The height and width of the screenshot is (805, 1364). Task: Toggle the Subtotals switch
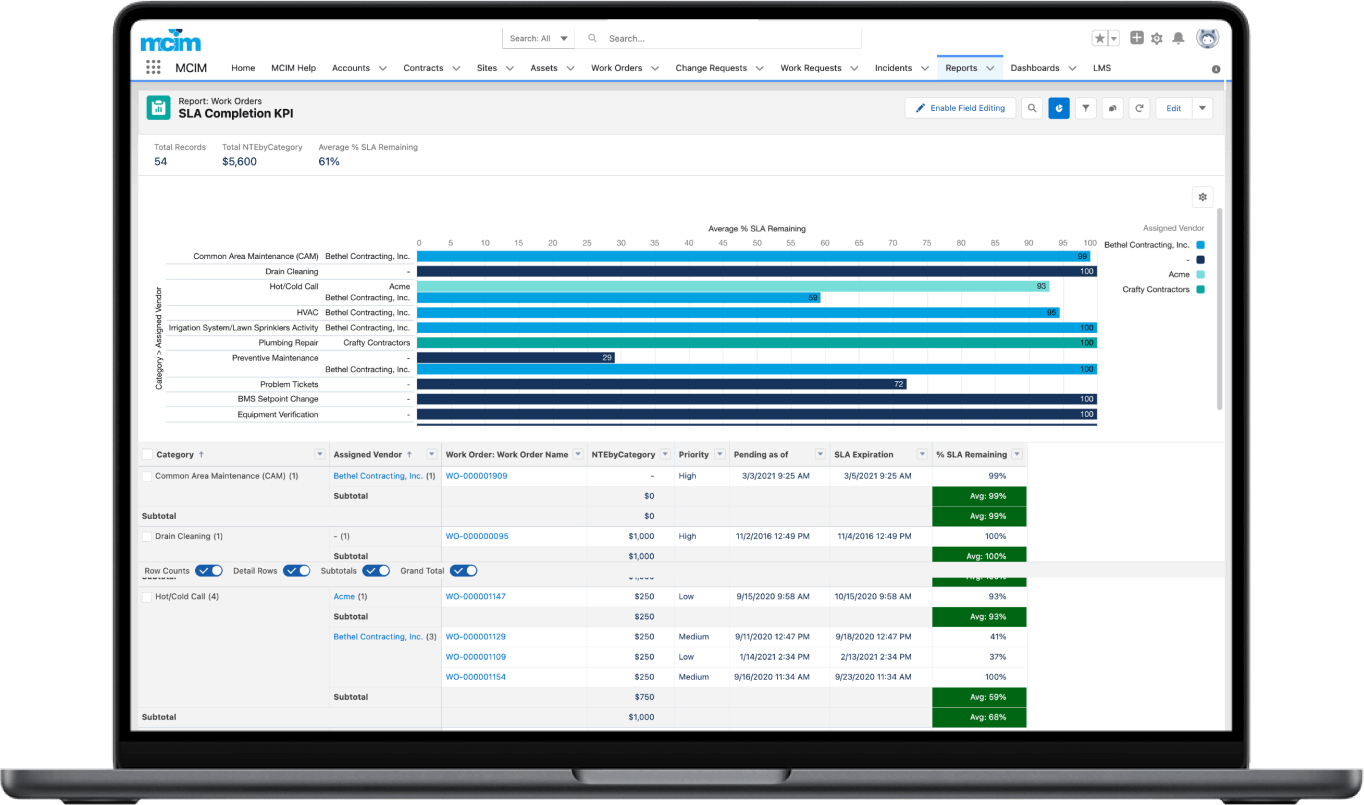[x=376, y=570]
